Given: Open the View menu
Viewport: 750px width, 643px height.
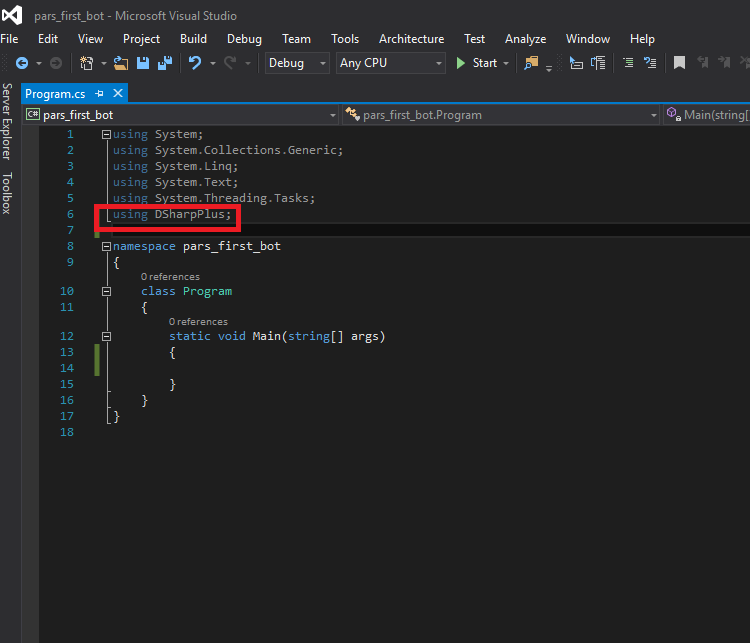Looking at the screenshot, I should [90, 39].
